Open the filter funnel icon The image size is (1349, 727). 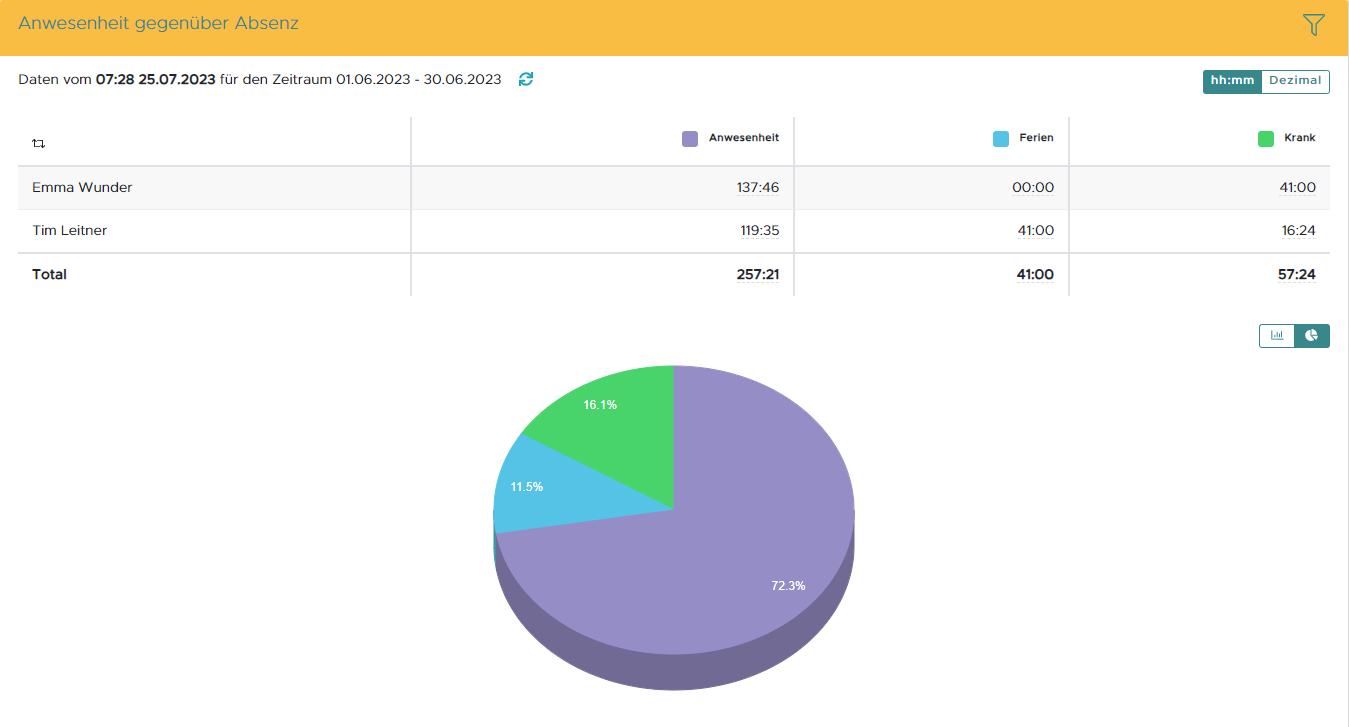[1314, 26]
